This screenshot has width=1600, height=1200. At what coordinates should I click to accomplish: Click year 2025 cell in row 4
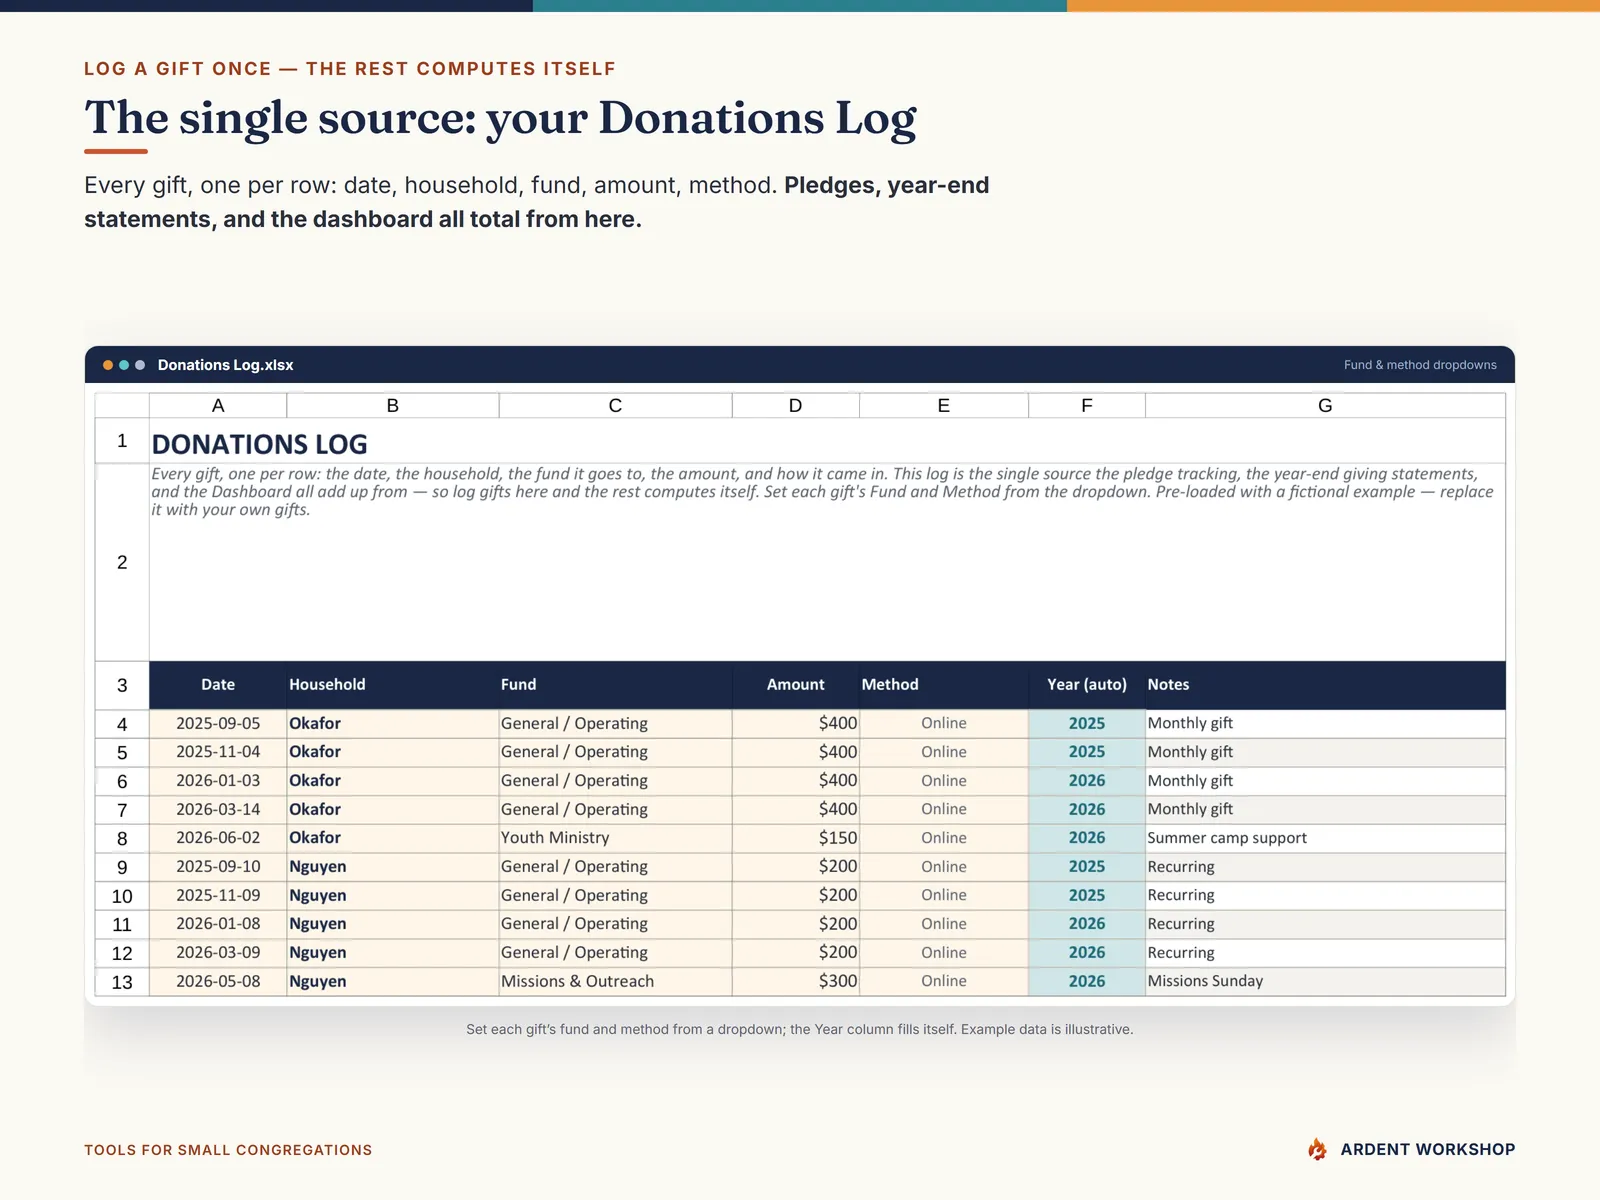[x=1087, y=723]
